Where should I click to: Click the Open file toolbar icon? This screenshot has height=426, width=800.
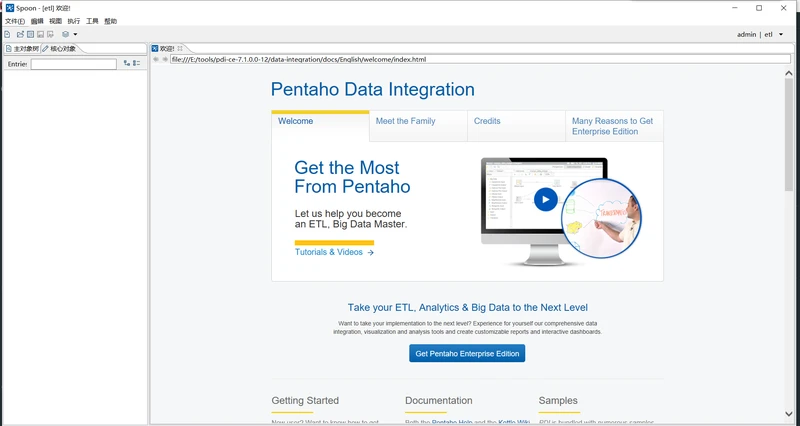coord(20,34)
